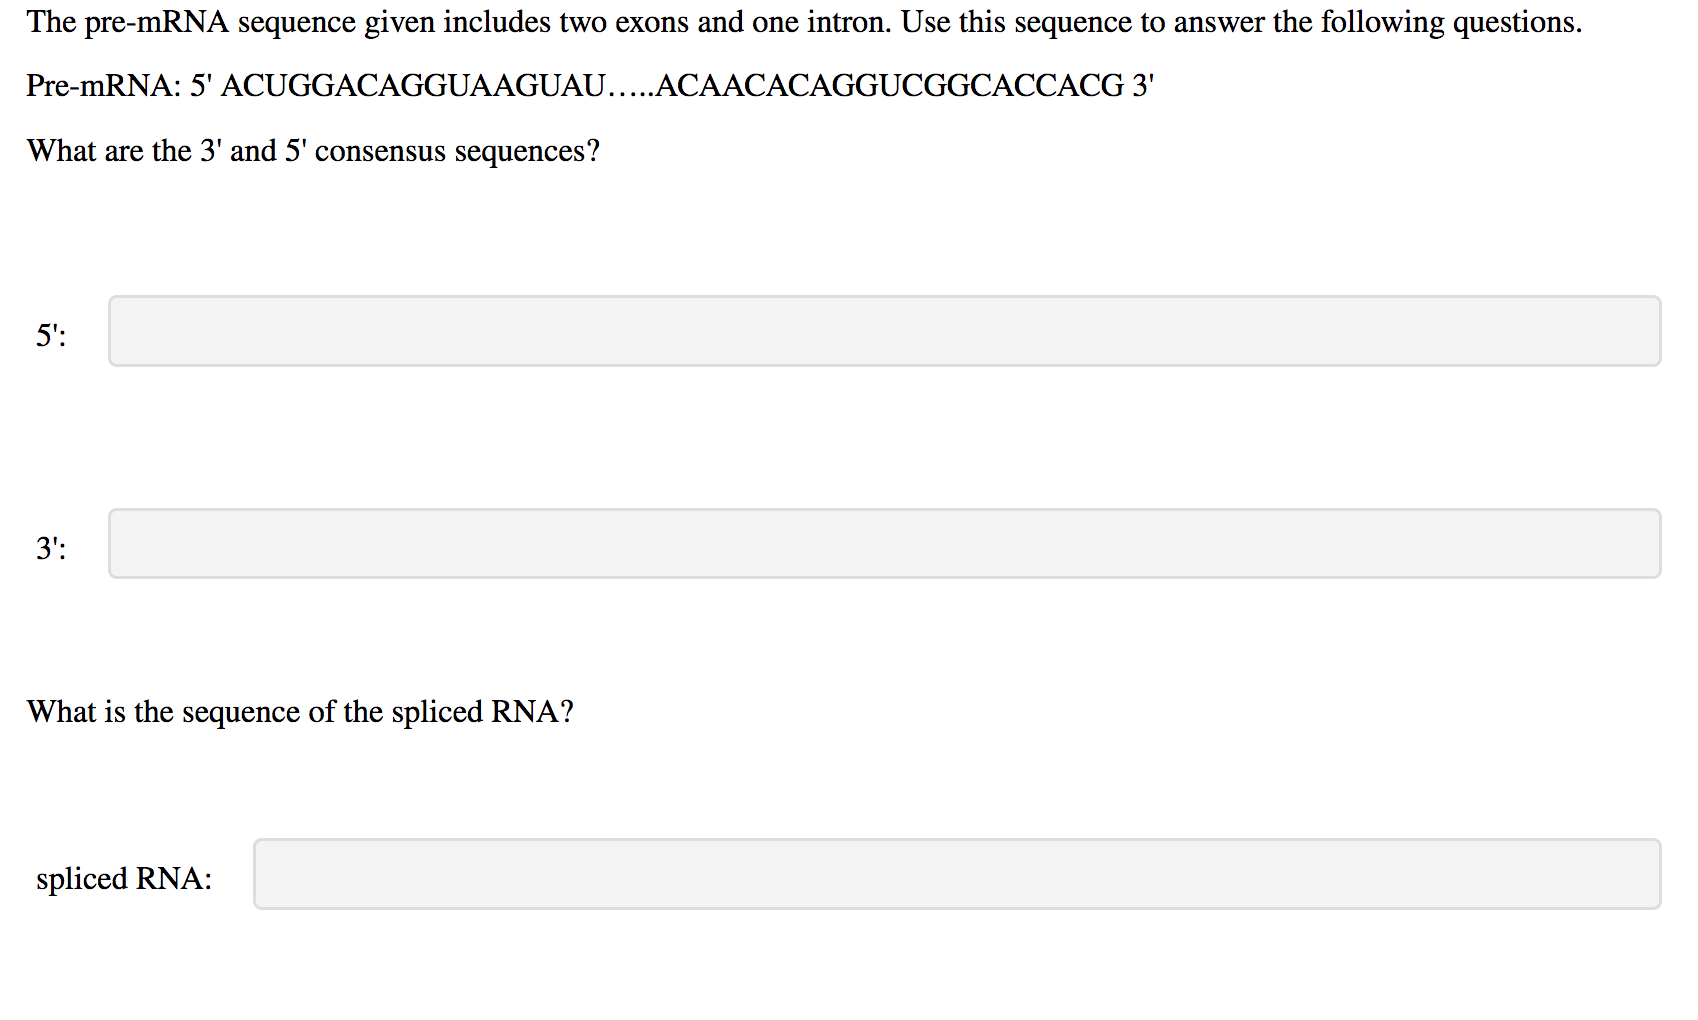Select the 5': label text

(x=50, y=334)
